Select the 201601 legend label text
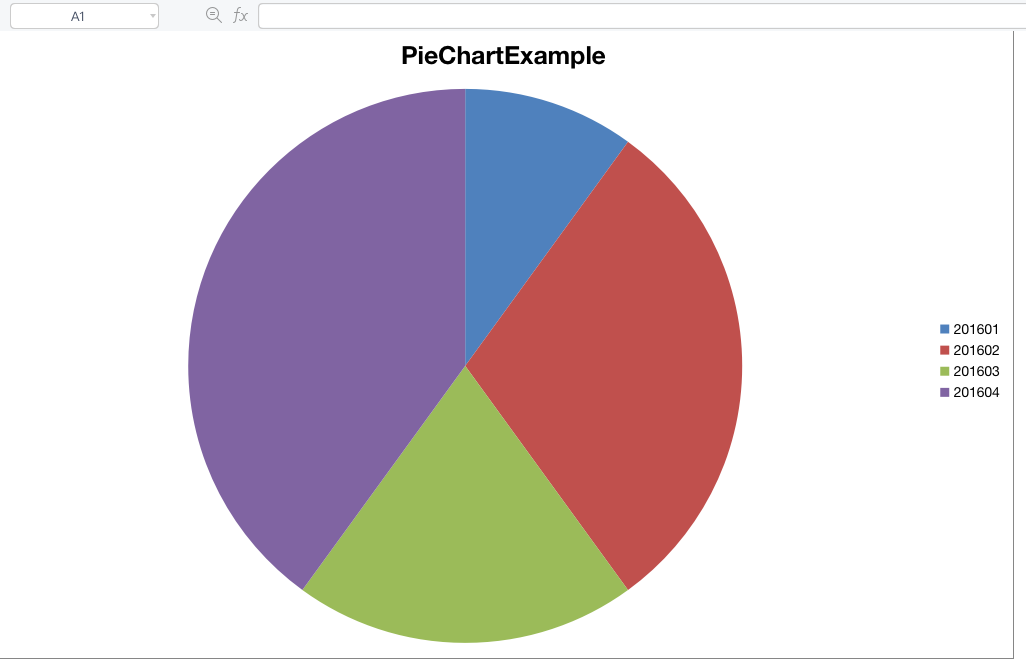1026x672 pixels. coord(976,329)
